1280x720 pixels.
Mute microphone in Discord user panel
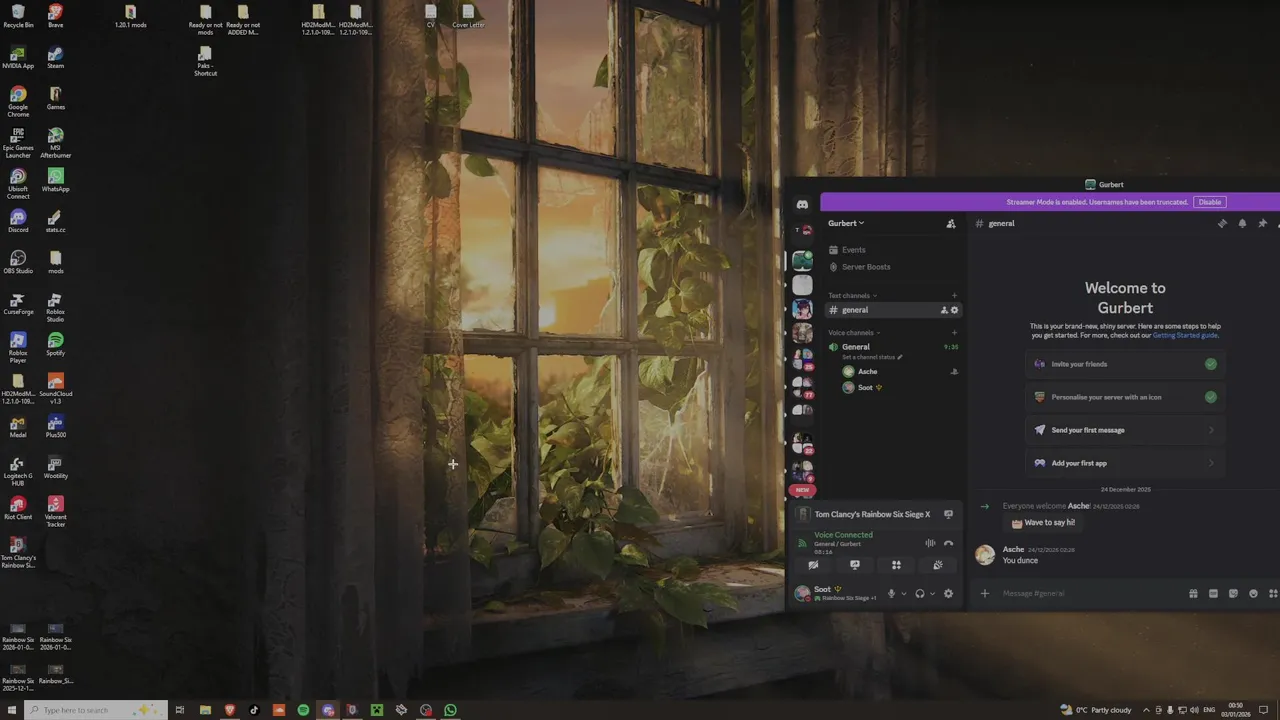click(891, 593)
